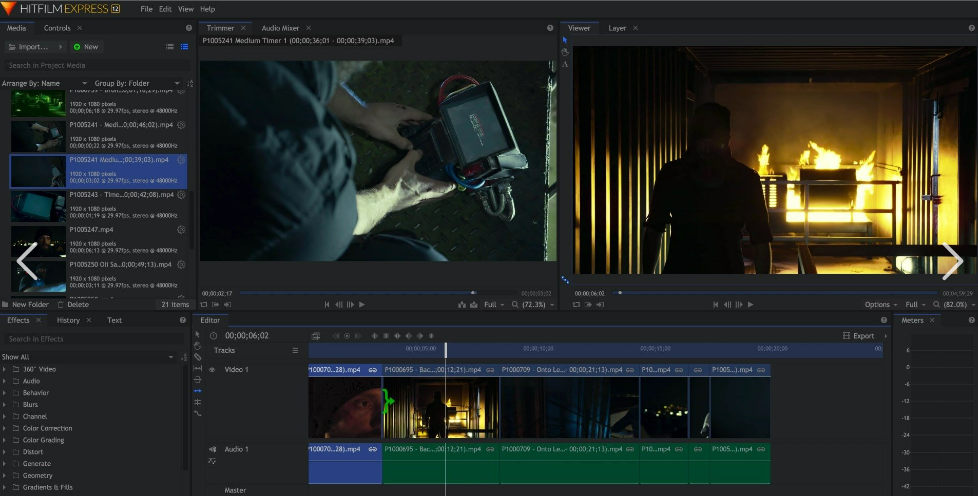Screen dimensions: 978x496
Task: Click Delete in the Media panel
Action: click(x=73, y=304)
